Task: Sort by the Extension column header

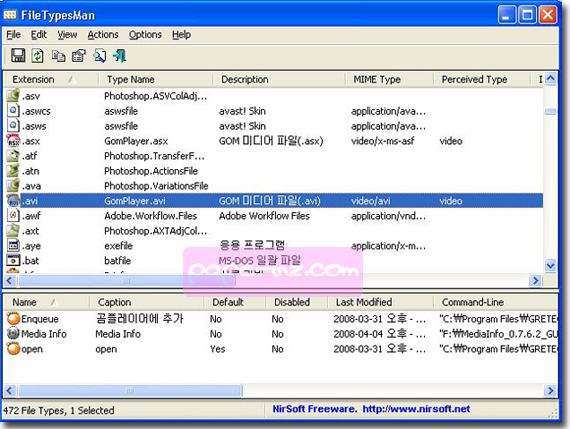Action: click(51, 79)
